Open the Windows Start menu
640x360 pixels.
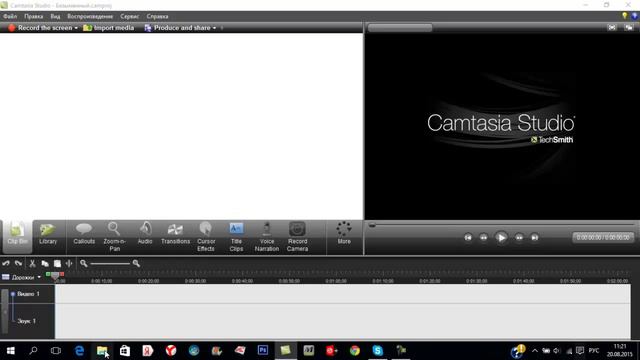(x=11, y=351)
